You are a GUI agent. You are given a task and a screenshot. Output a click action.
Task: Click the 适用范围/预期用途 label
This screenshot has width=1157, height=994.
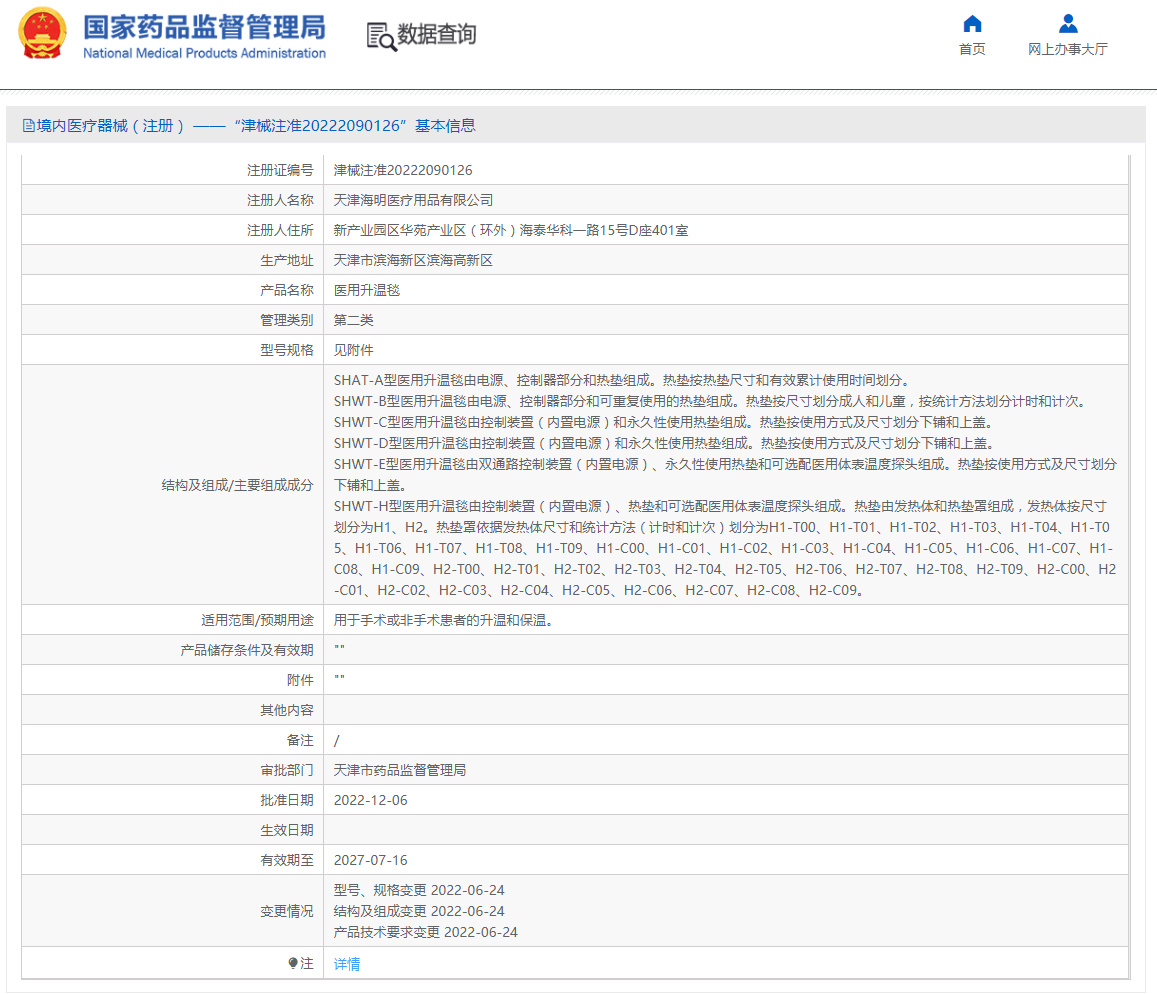258,620
